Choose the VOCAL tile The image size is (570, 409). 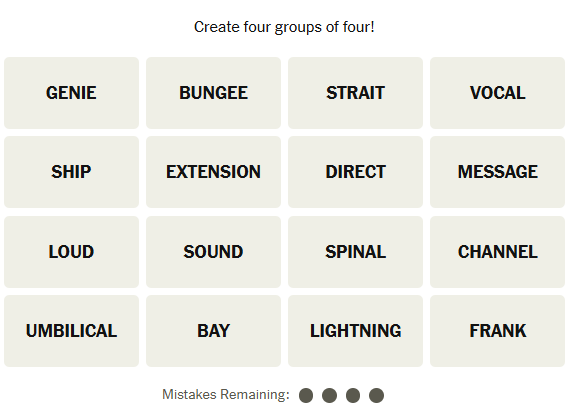497,93
